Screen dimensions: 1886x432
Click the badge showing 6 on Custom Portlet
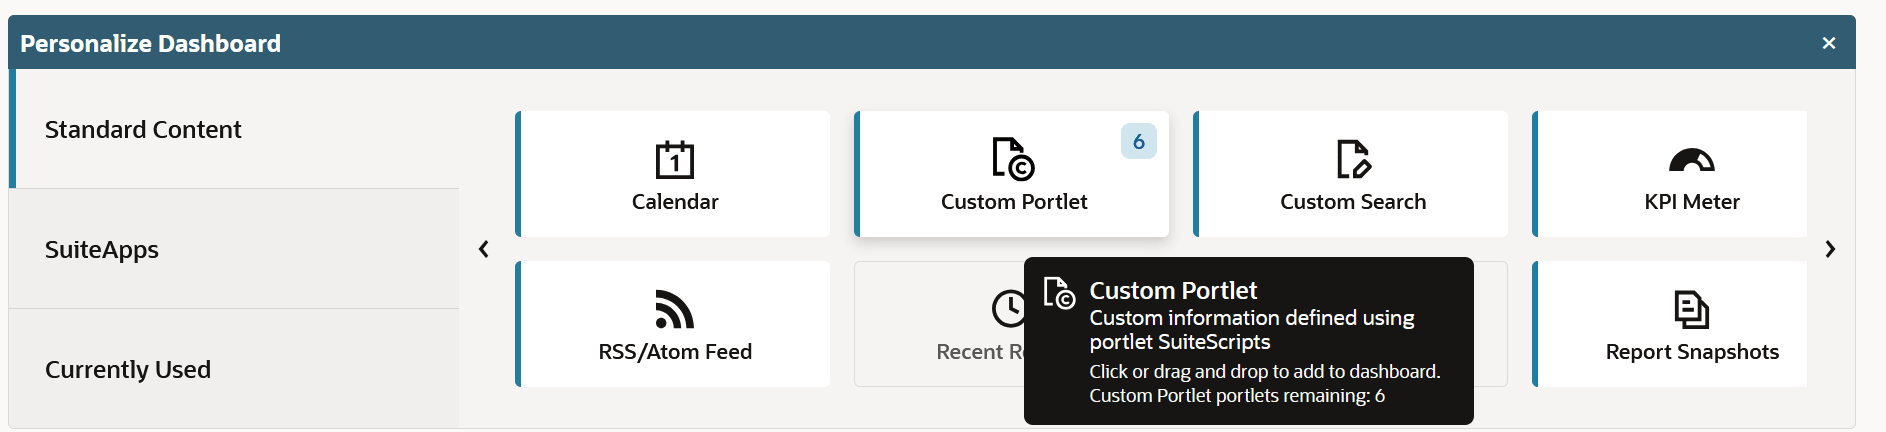pyautogui.click(x=1139, y=142)
